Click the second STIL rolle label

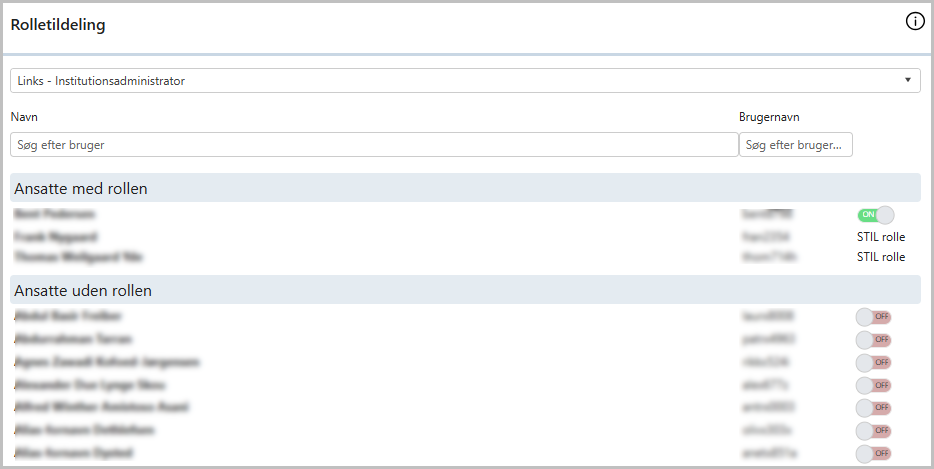[881, 257]
